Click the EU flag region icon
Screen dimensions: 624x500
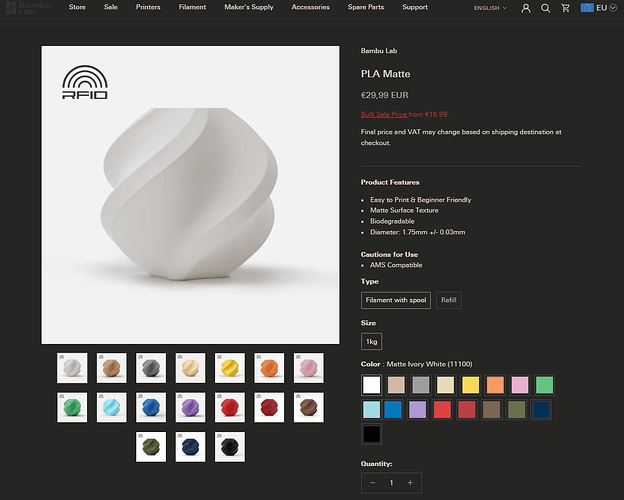click(587, 8)
